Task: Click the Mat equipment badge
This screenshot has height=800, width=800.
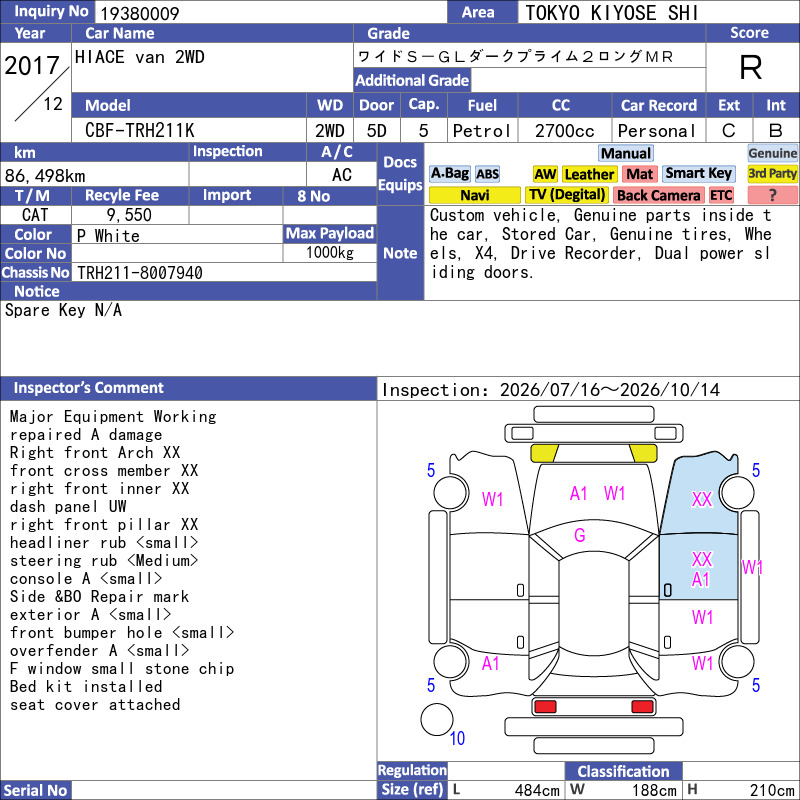Action: click(639, 174)
